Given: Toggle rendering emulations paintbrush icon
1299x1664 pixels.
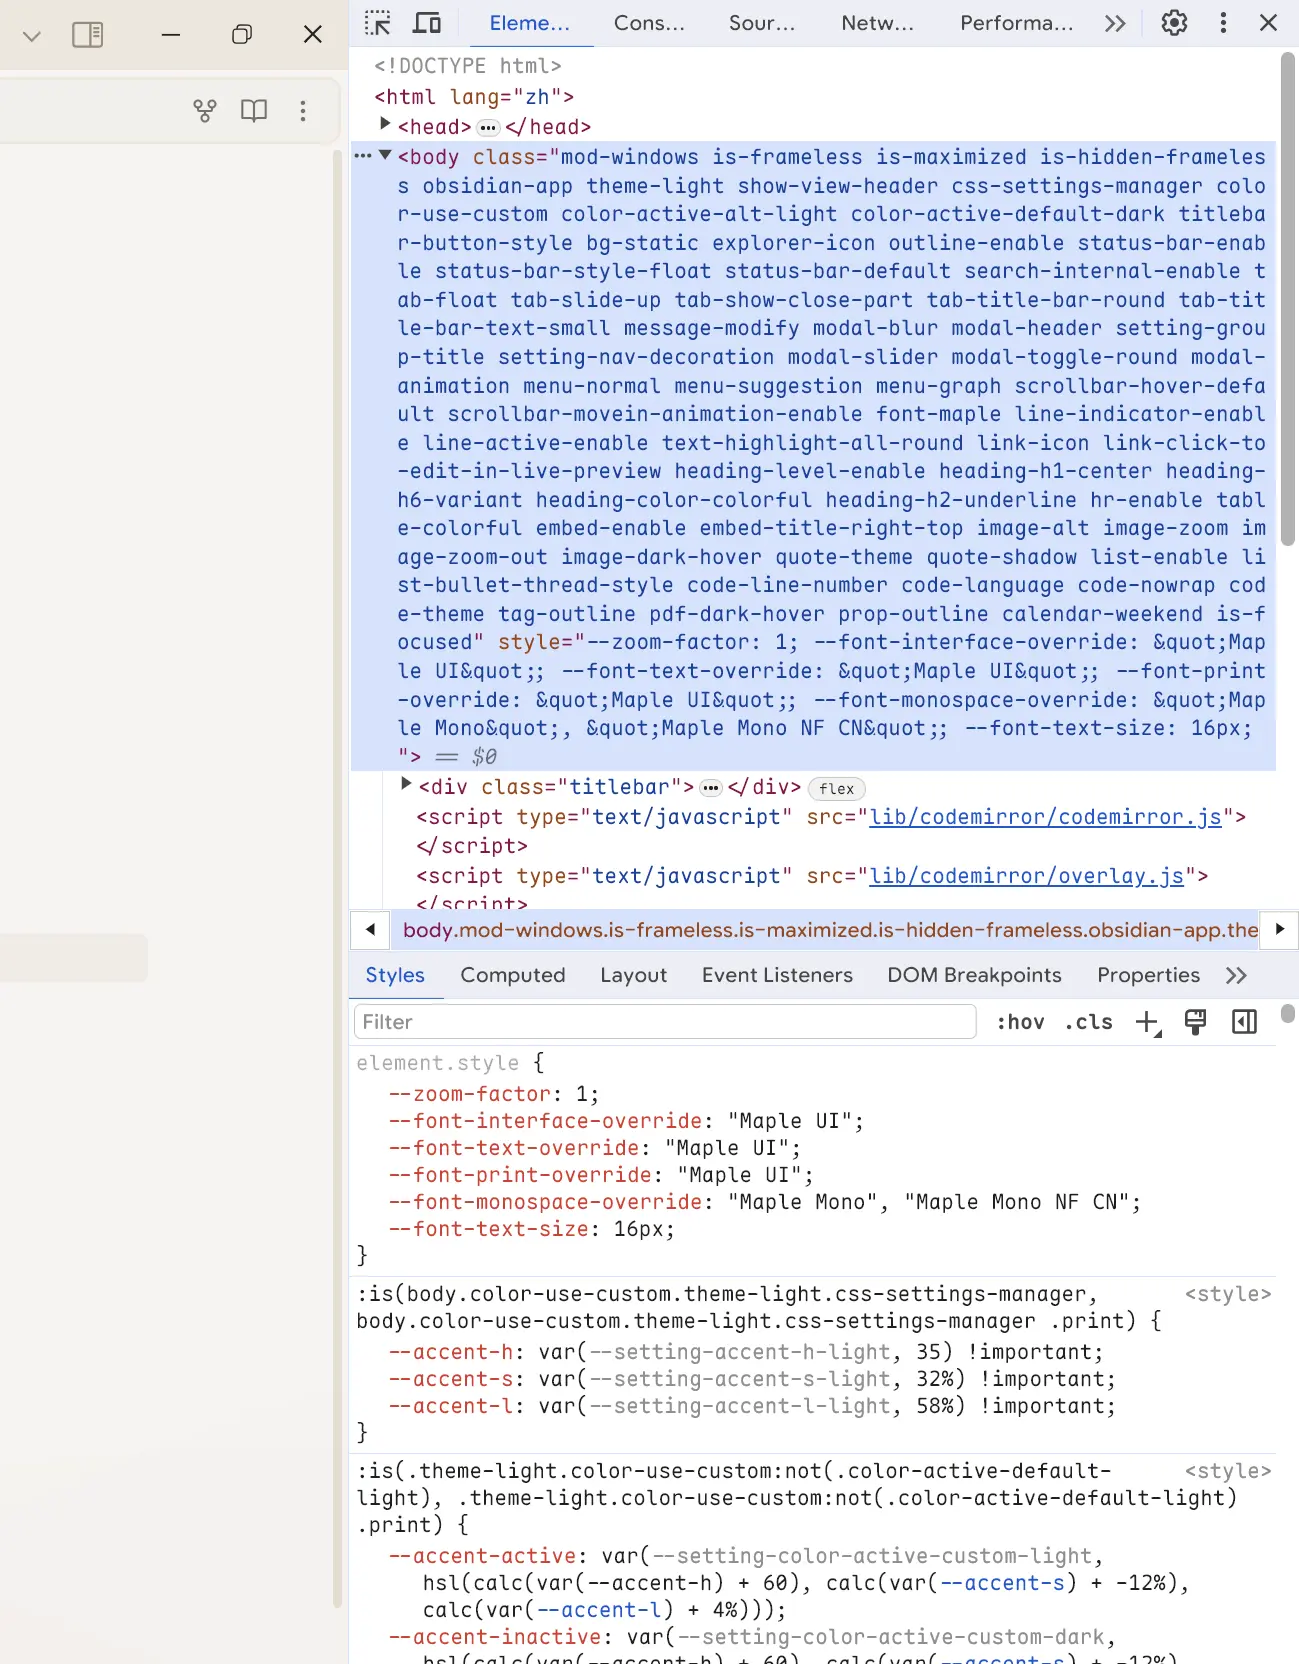Looking at the screenshot, I should pos(1195,1022).
